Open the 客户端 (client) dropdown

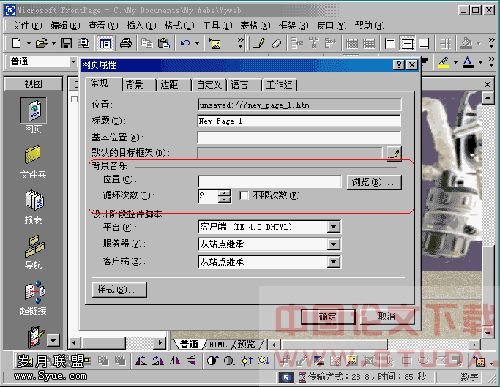333,262
